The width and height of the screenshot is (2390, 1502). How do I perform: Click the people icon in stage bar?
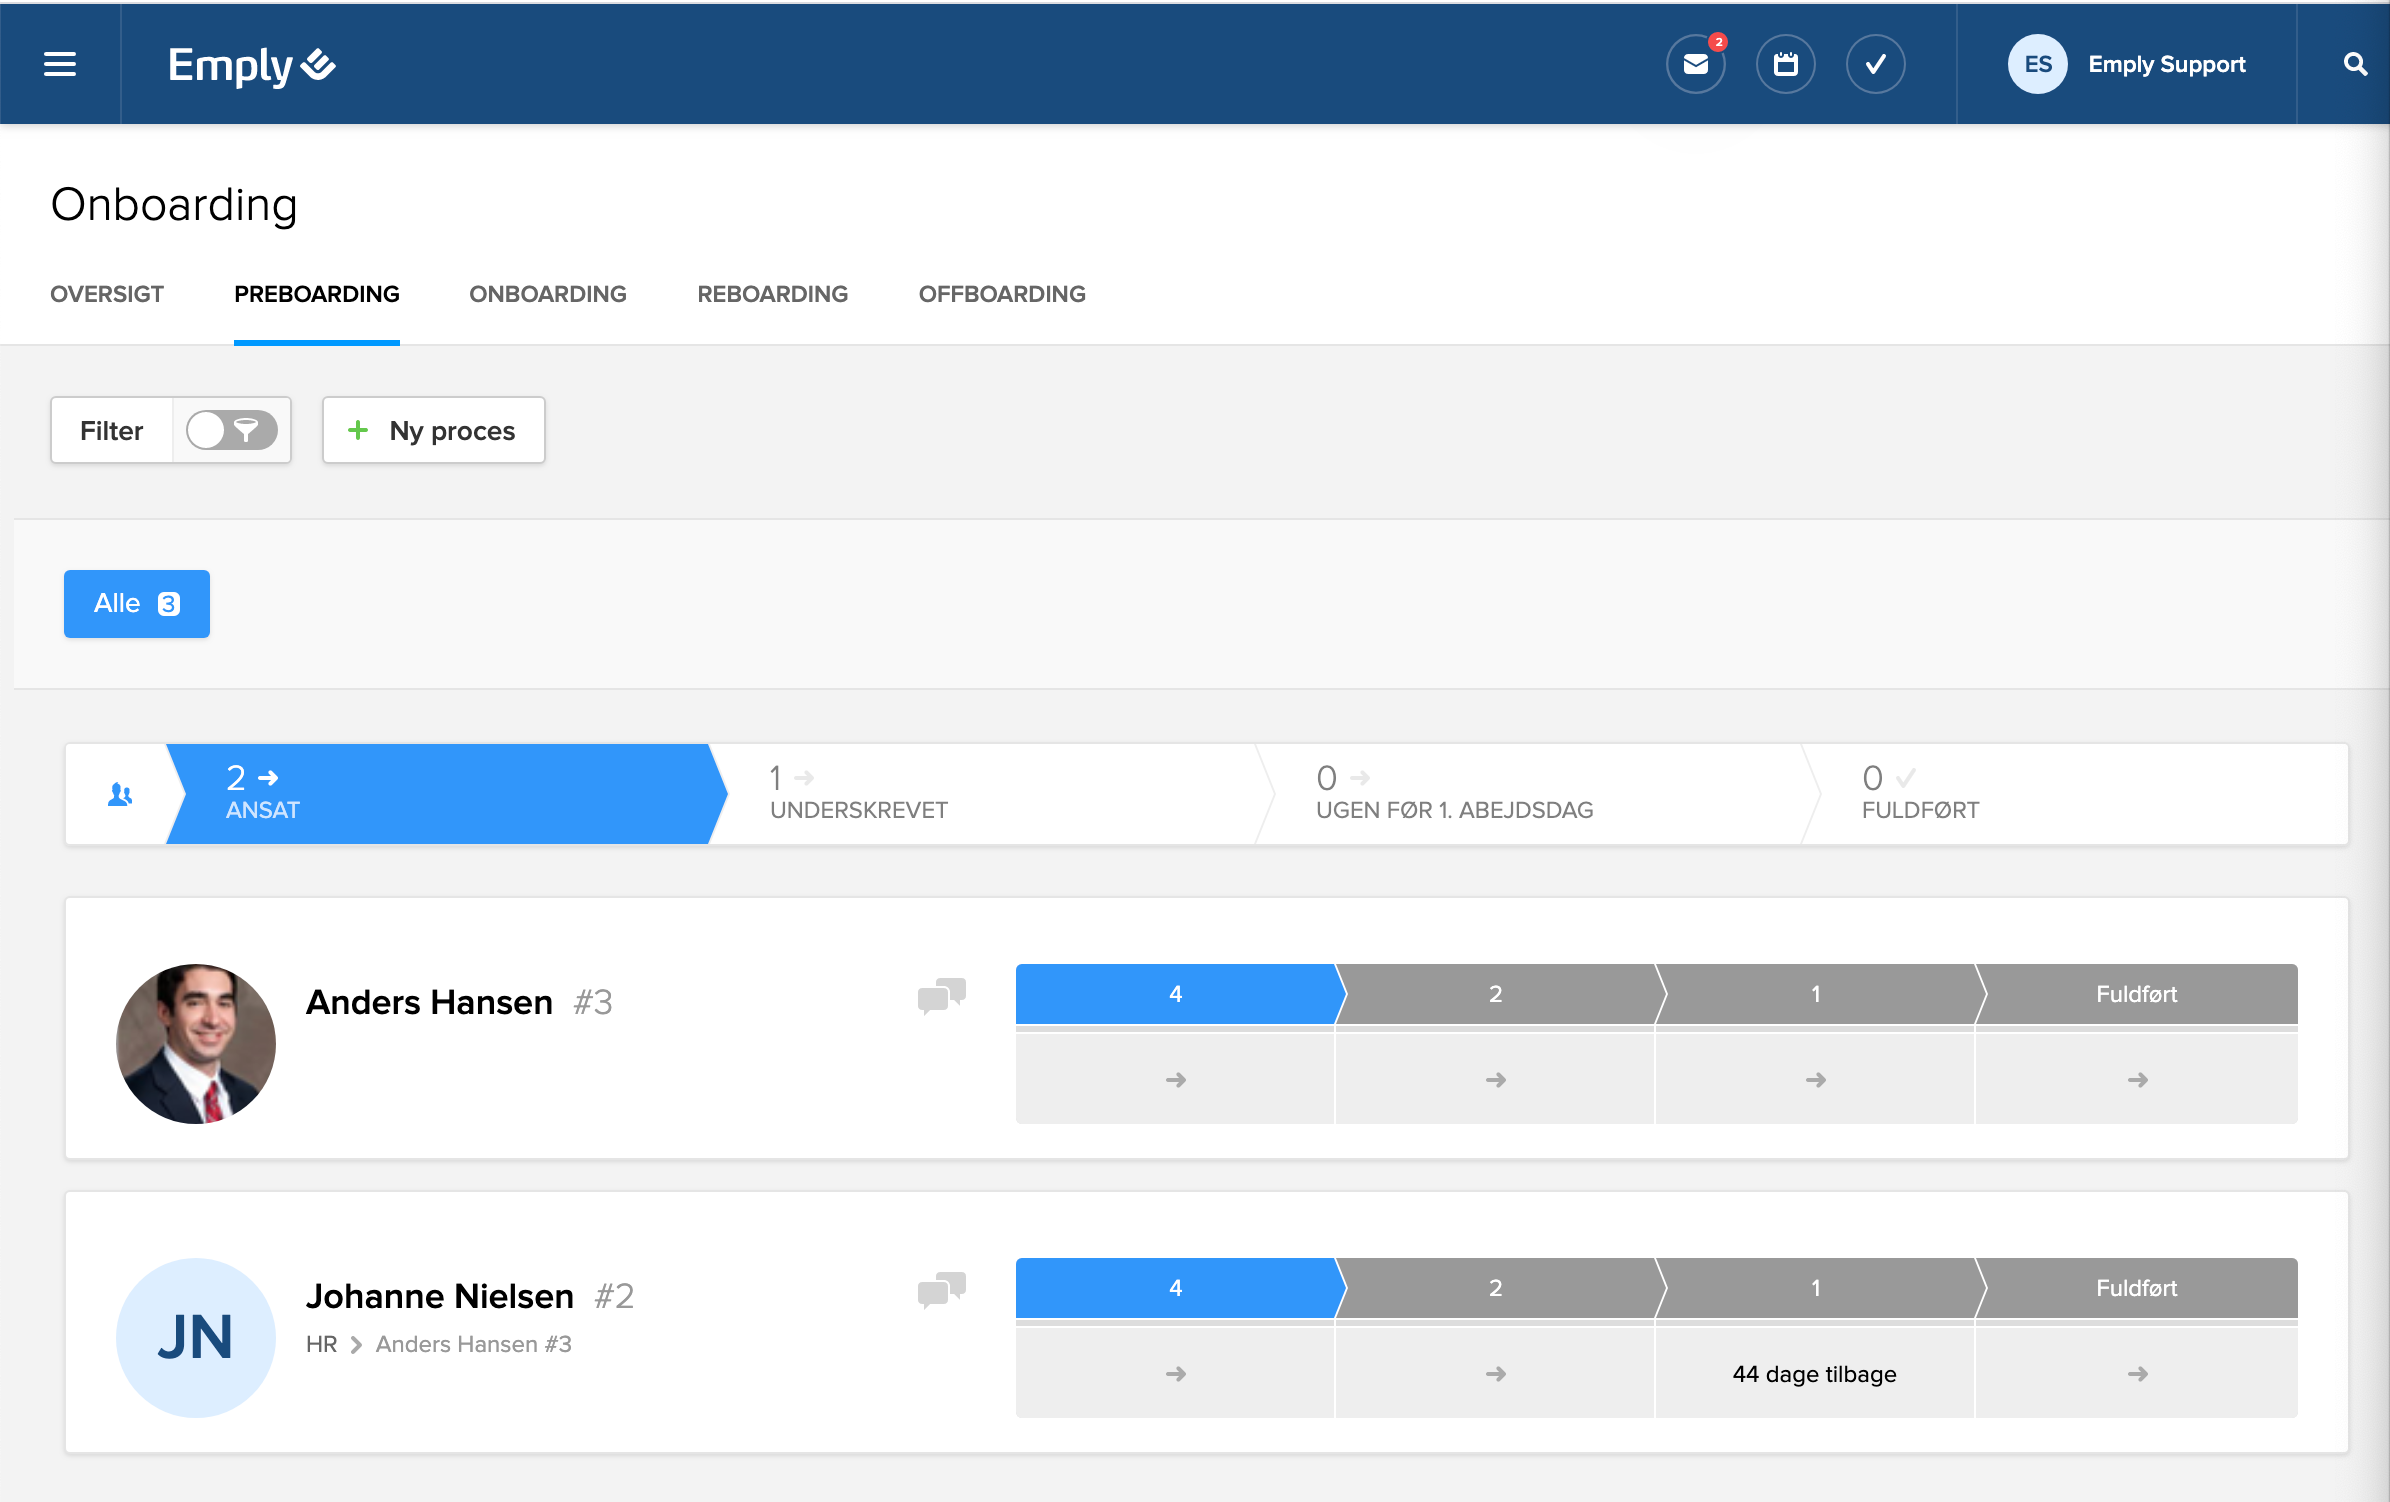point(120,794)
